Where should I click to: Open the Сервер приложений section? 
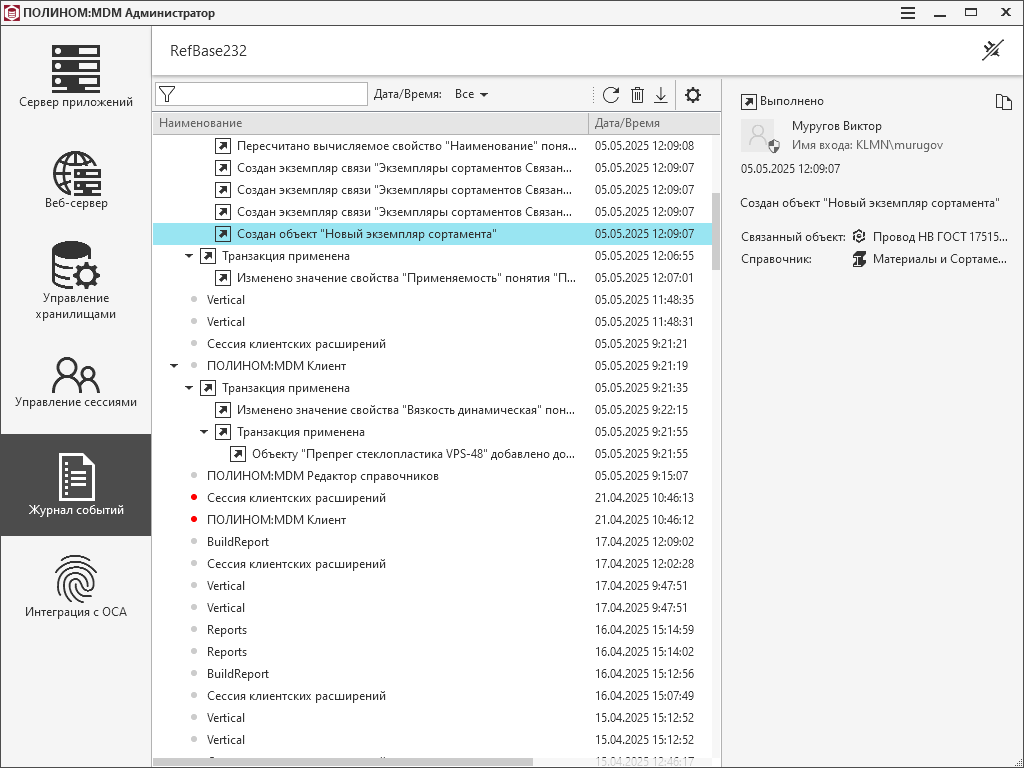pyautogui.click(x=76, y=76)
